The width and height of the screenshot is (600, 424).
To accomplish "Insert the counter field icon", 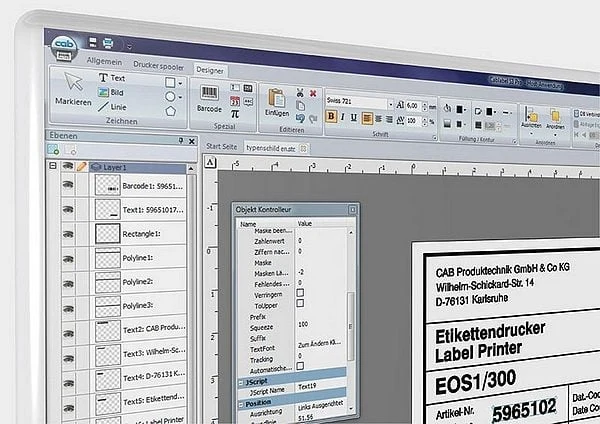I will [235, 88].
